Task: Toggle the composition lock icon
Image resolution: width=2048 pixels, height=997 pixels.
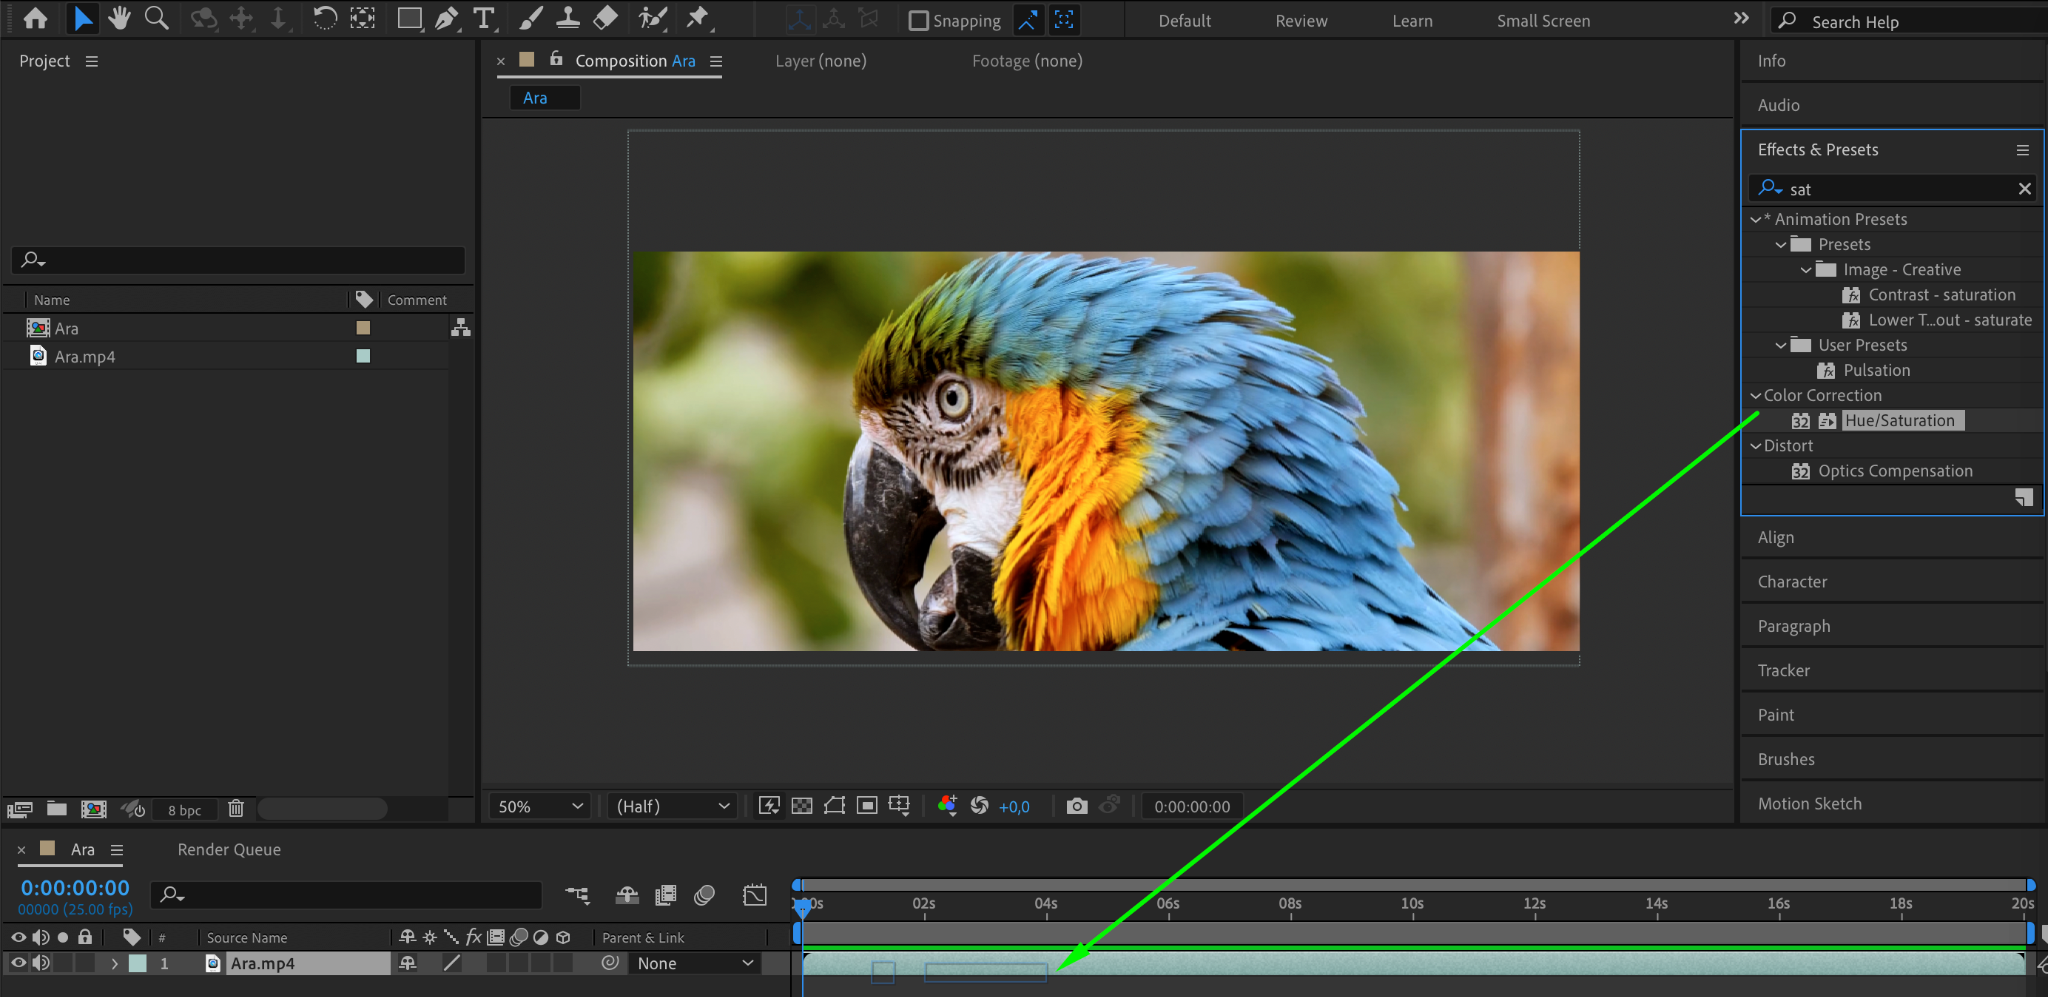Action: click(556, 60)
